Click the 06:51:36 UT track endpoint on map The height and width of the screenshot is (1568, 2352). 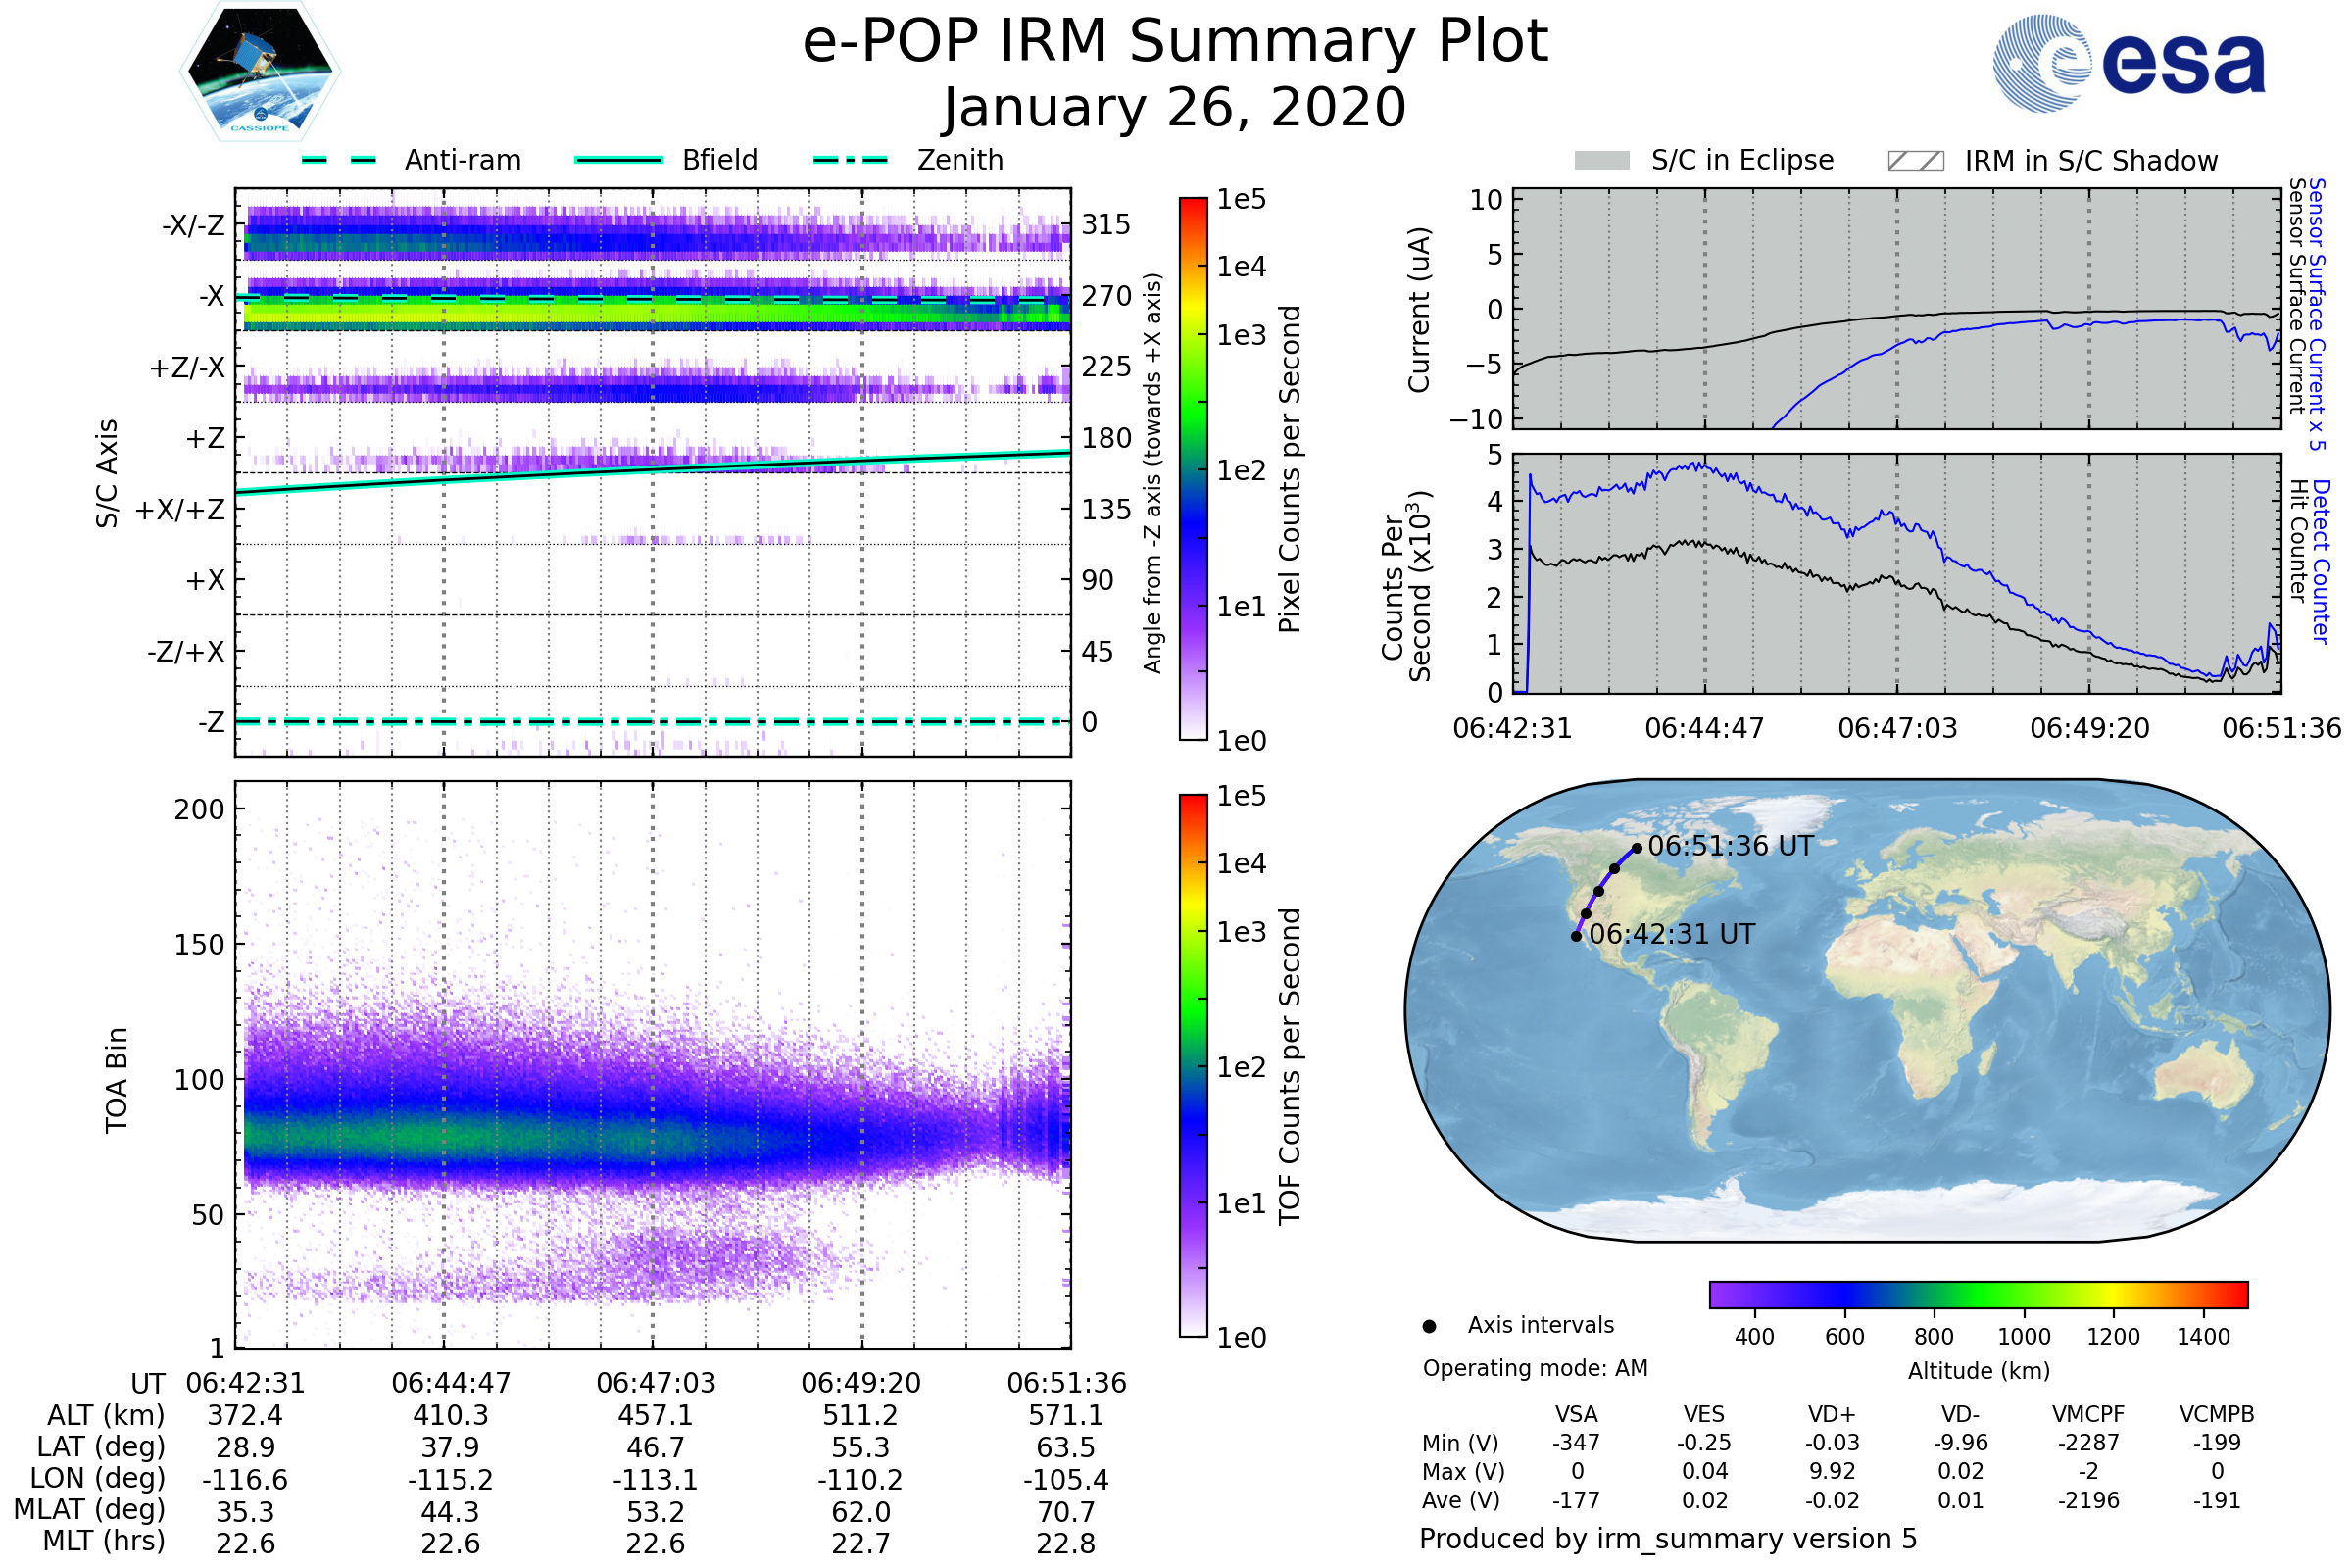pos(1637,848)
